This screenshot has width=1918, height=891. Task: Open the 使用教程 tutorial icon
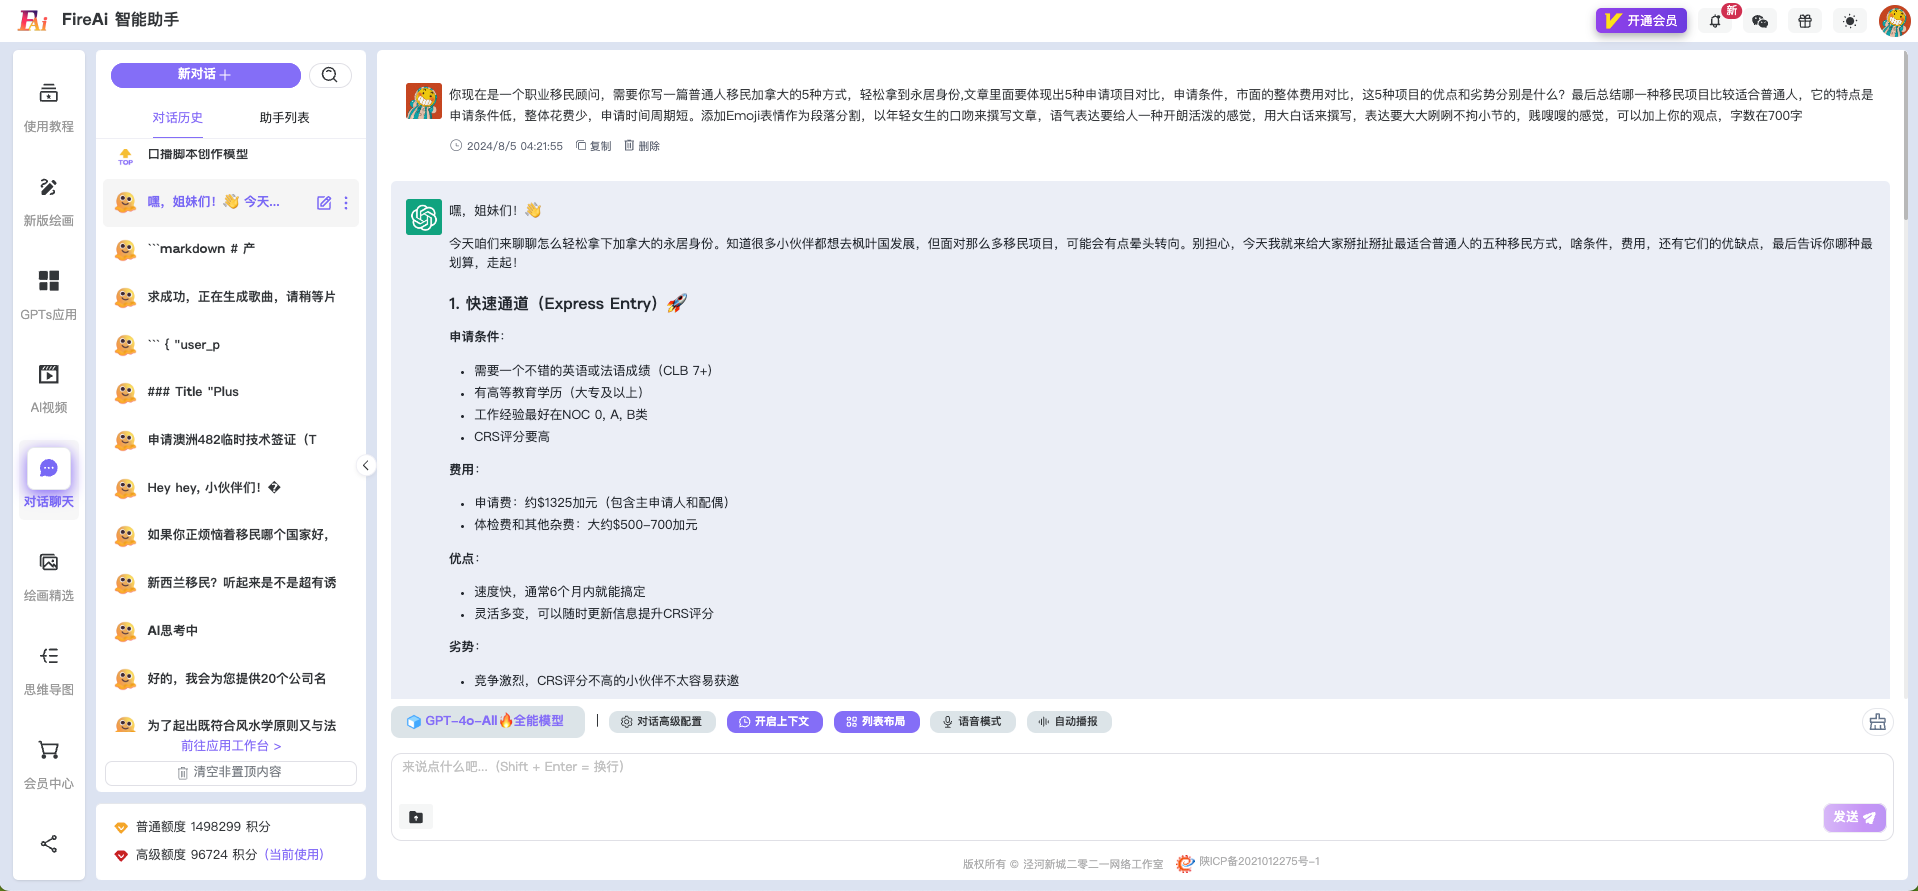(x=48, y=95)
